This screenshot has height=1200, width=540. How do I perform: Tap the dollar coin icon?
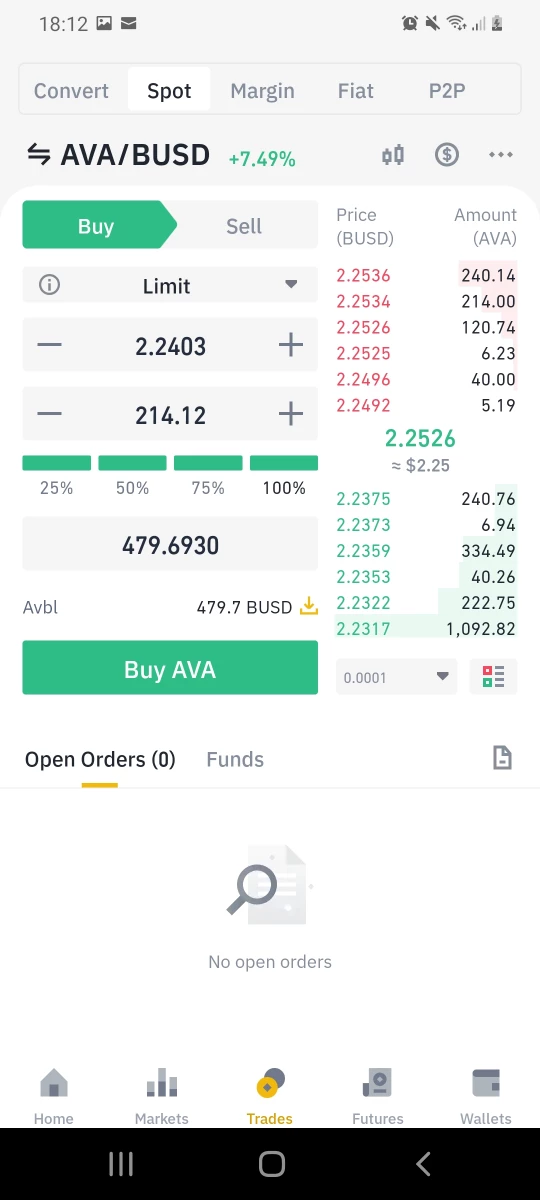pos(447,155)
